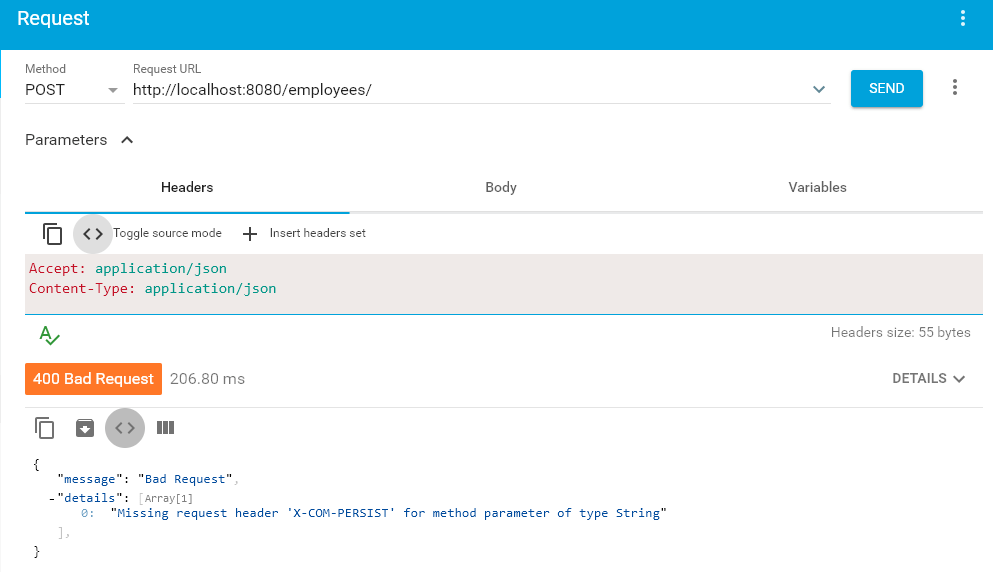Open the options menu next to SEND
The height and width of the screenshot is (572, 993).
tap(954, 87)
